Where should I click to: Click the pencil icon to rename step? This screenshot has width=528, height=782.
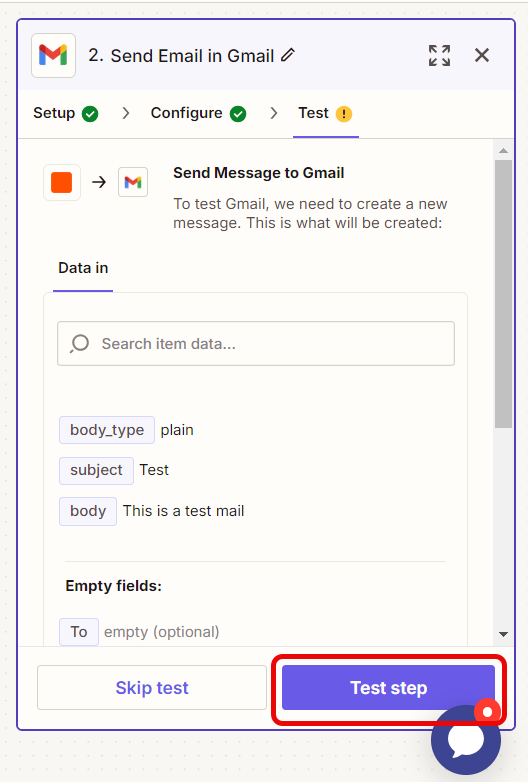288,55
